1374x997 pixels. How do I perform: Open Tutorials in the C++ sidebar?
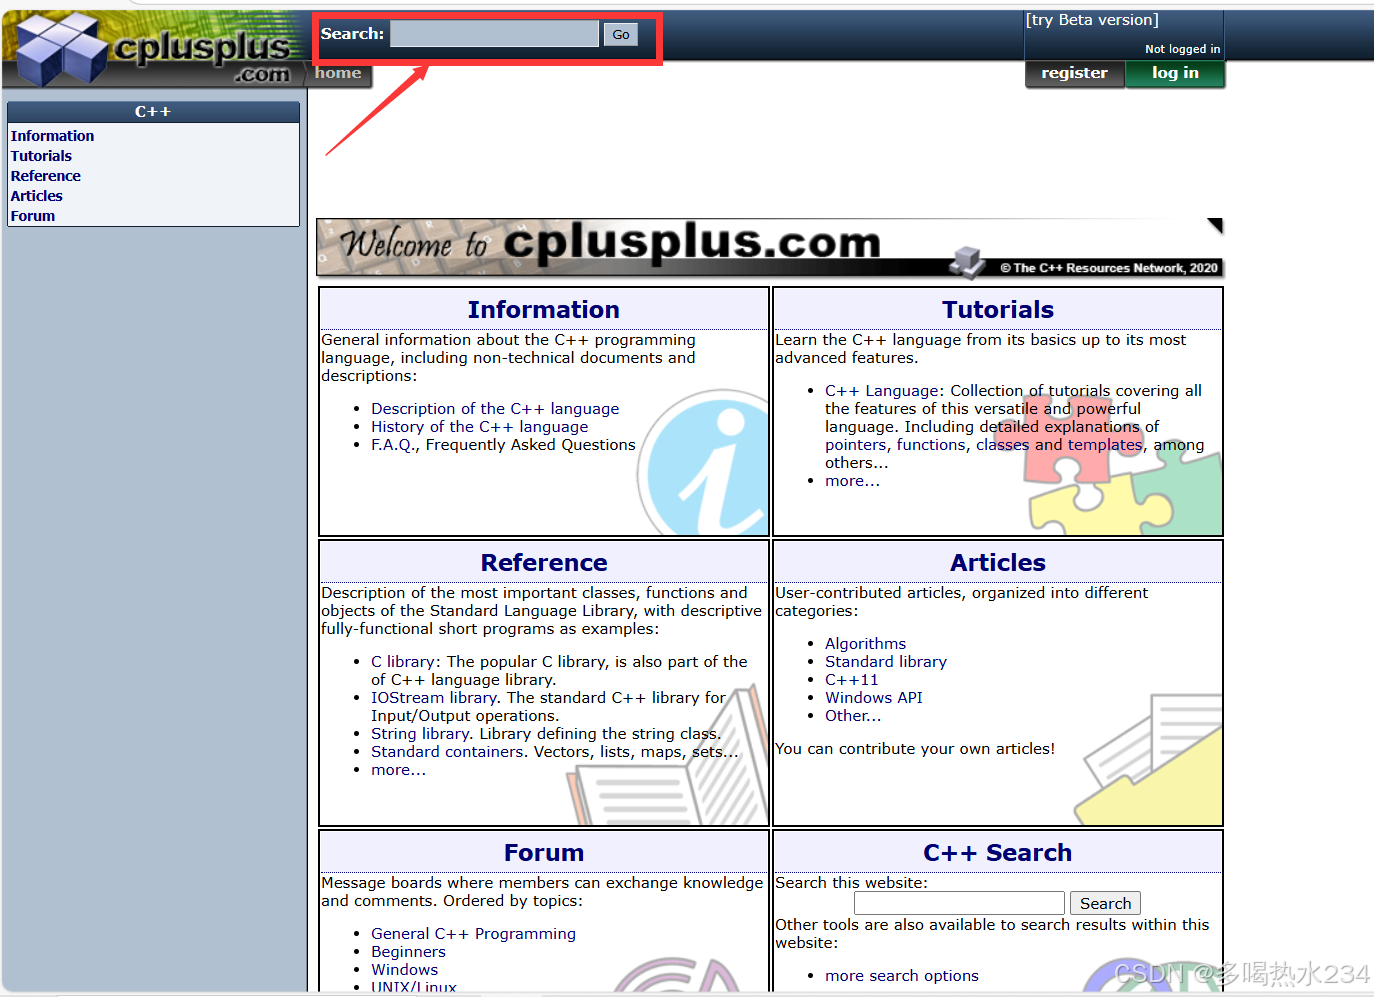pyautogui.click(x=41, y=156)
